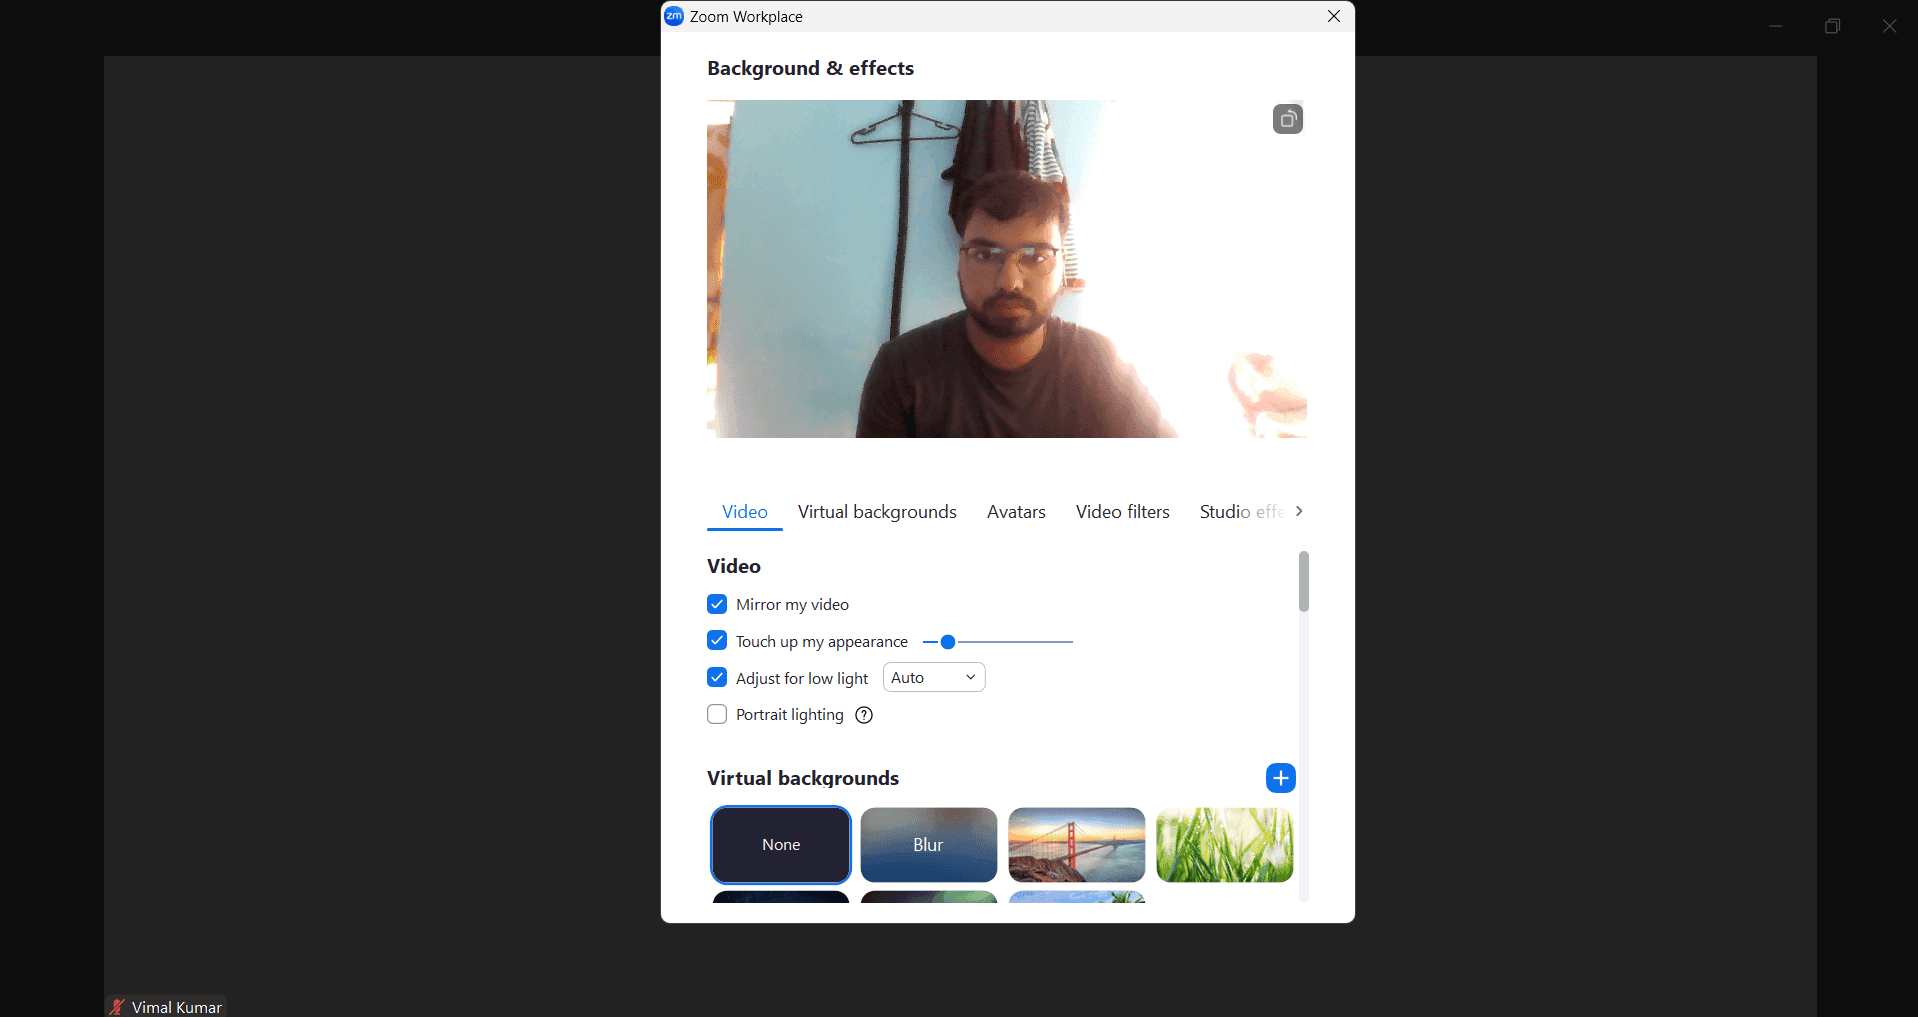Image resolution: width=1918 pixels, height=1017 pixels.
Task: Select the Golden Gate Bridge background
Action: point(1076,844)
